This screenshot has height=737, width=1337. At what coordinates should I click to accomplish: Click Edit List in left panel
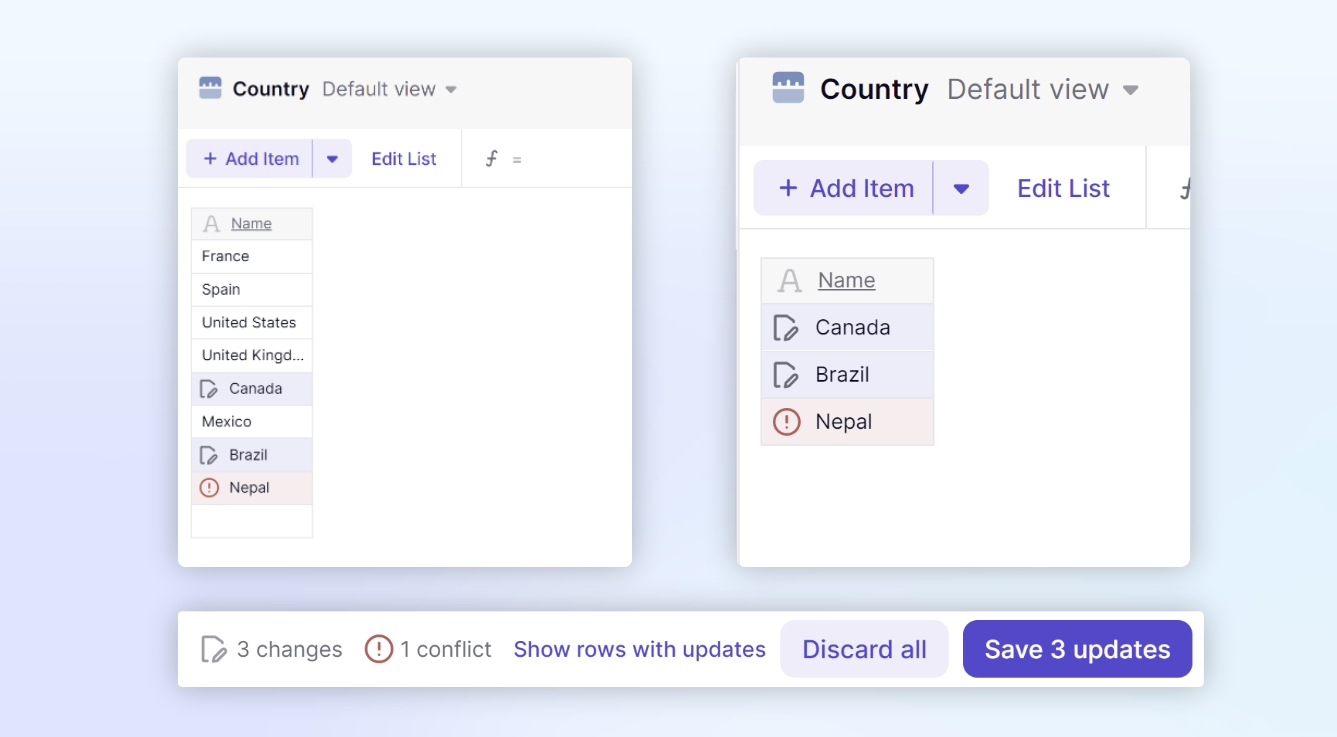pyautogui.click(x=404, y=158)
